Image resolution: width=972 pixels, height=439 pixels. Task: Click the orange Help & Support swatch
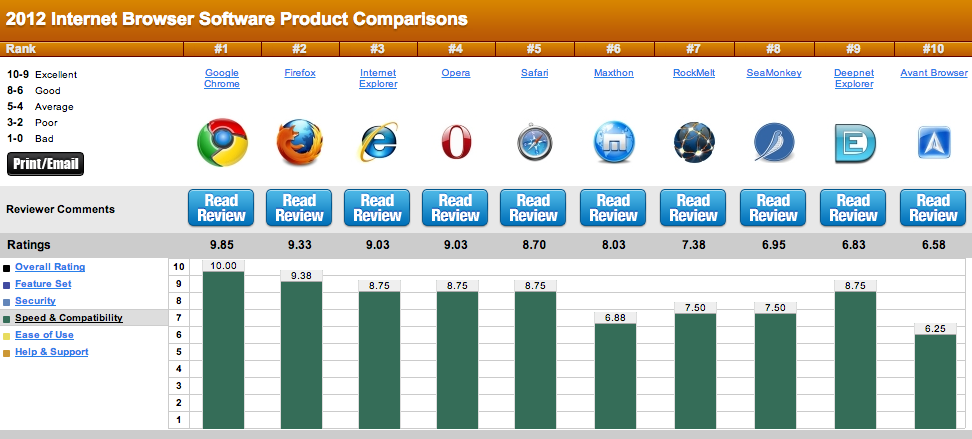pyautogui.click(x=7, y=353)
